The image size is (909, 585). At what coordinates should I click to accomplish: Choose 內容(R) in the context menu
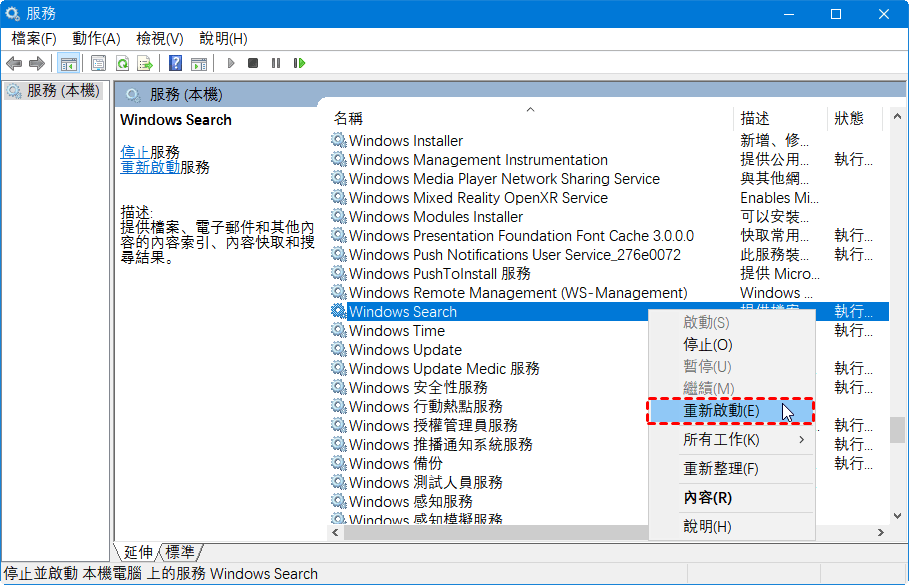coord(732,497)
